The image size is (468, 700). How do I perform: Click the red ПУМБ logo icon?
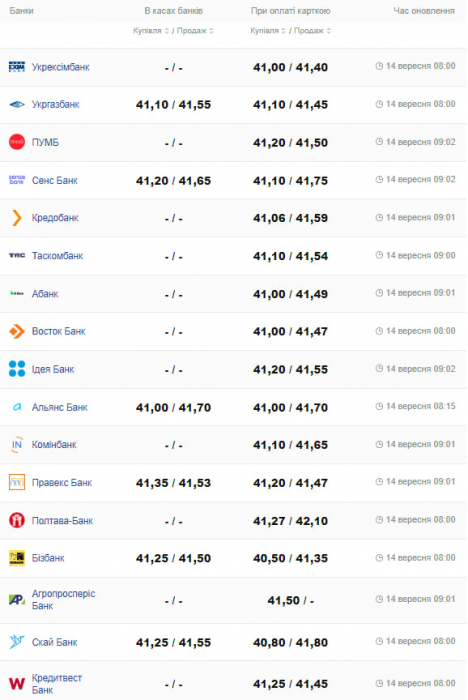[x=17, y=142]
